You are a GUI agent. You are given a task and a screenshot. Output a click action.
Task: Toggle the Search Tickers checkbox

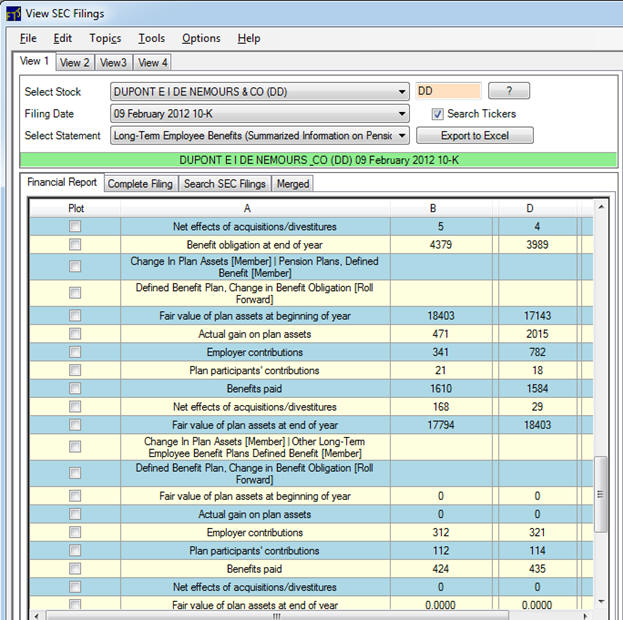point(437,114)
